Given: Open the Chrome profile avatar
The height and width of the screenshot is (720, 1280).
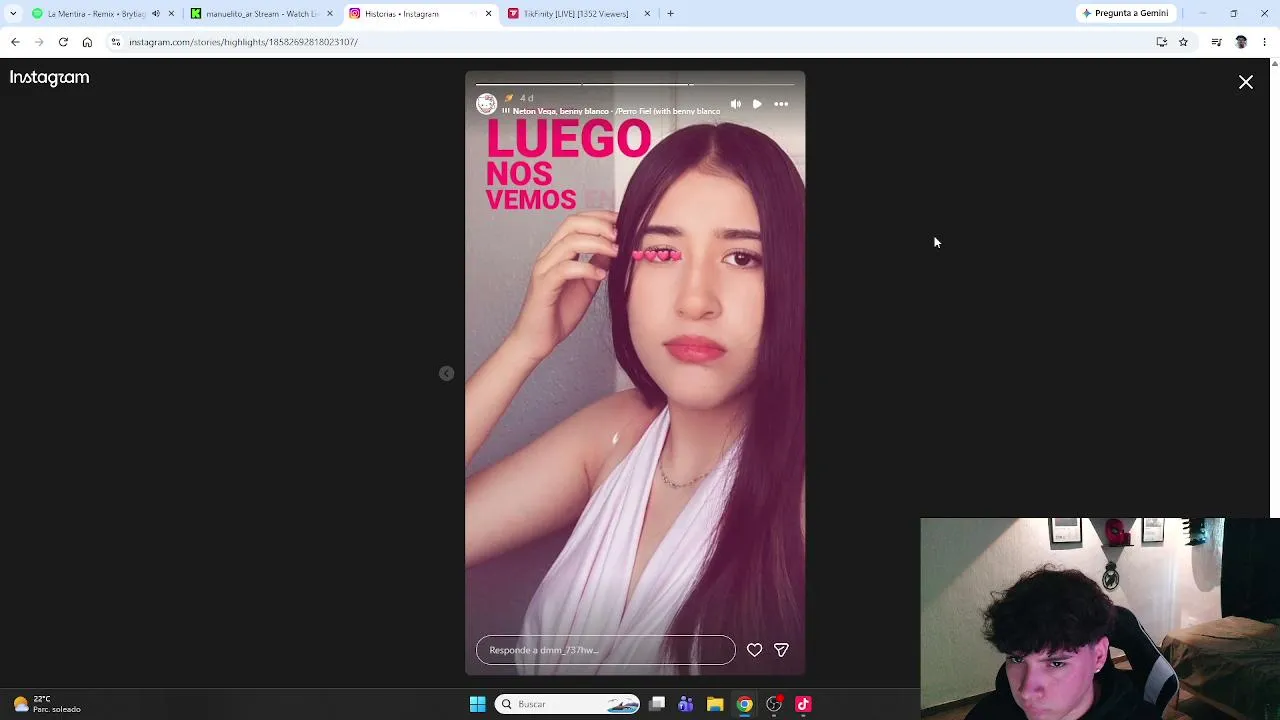Looking at the screenshot, I should click(x=1241, y=42).
